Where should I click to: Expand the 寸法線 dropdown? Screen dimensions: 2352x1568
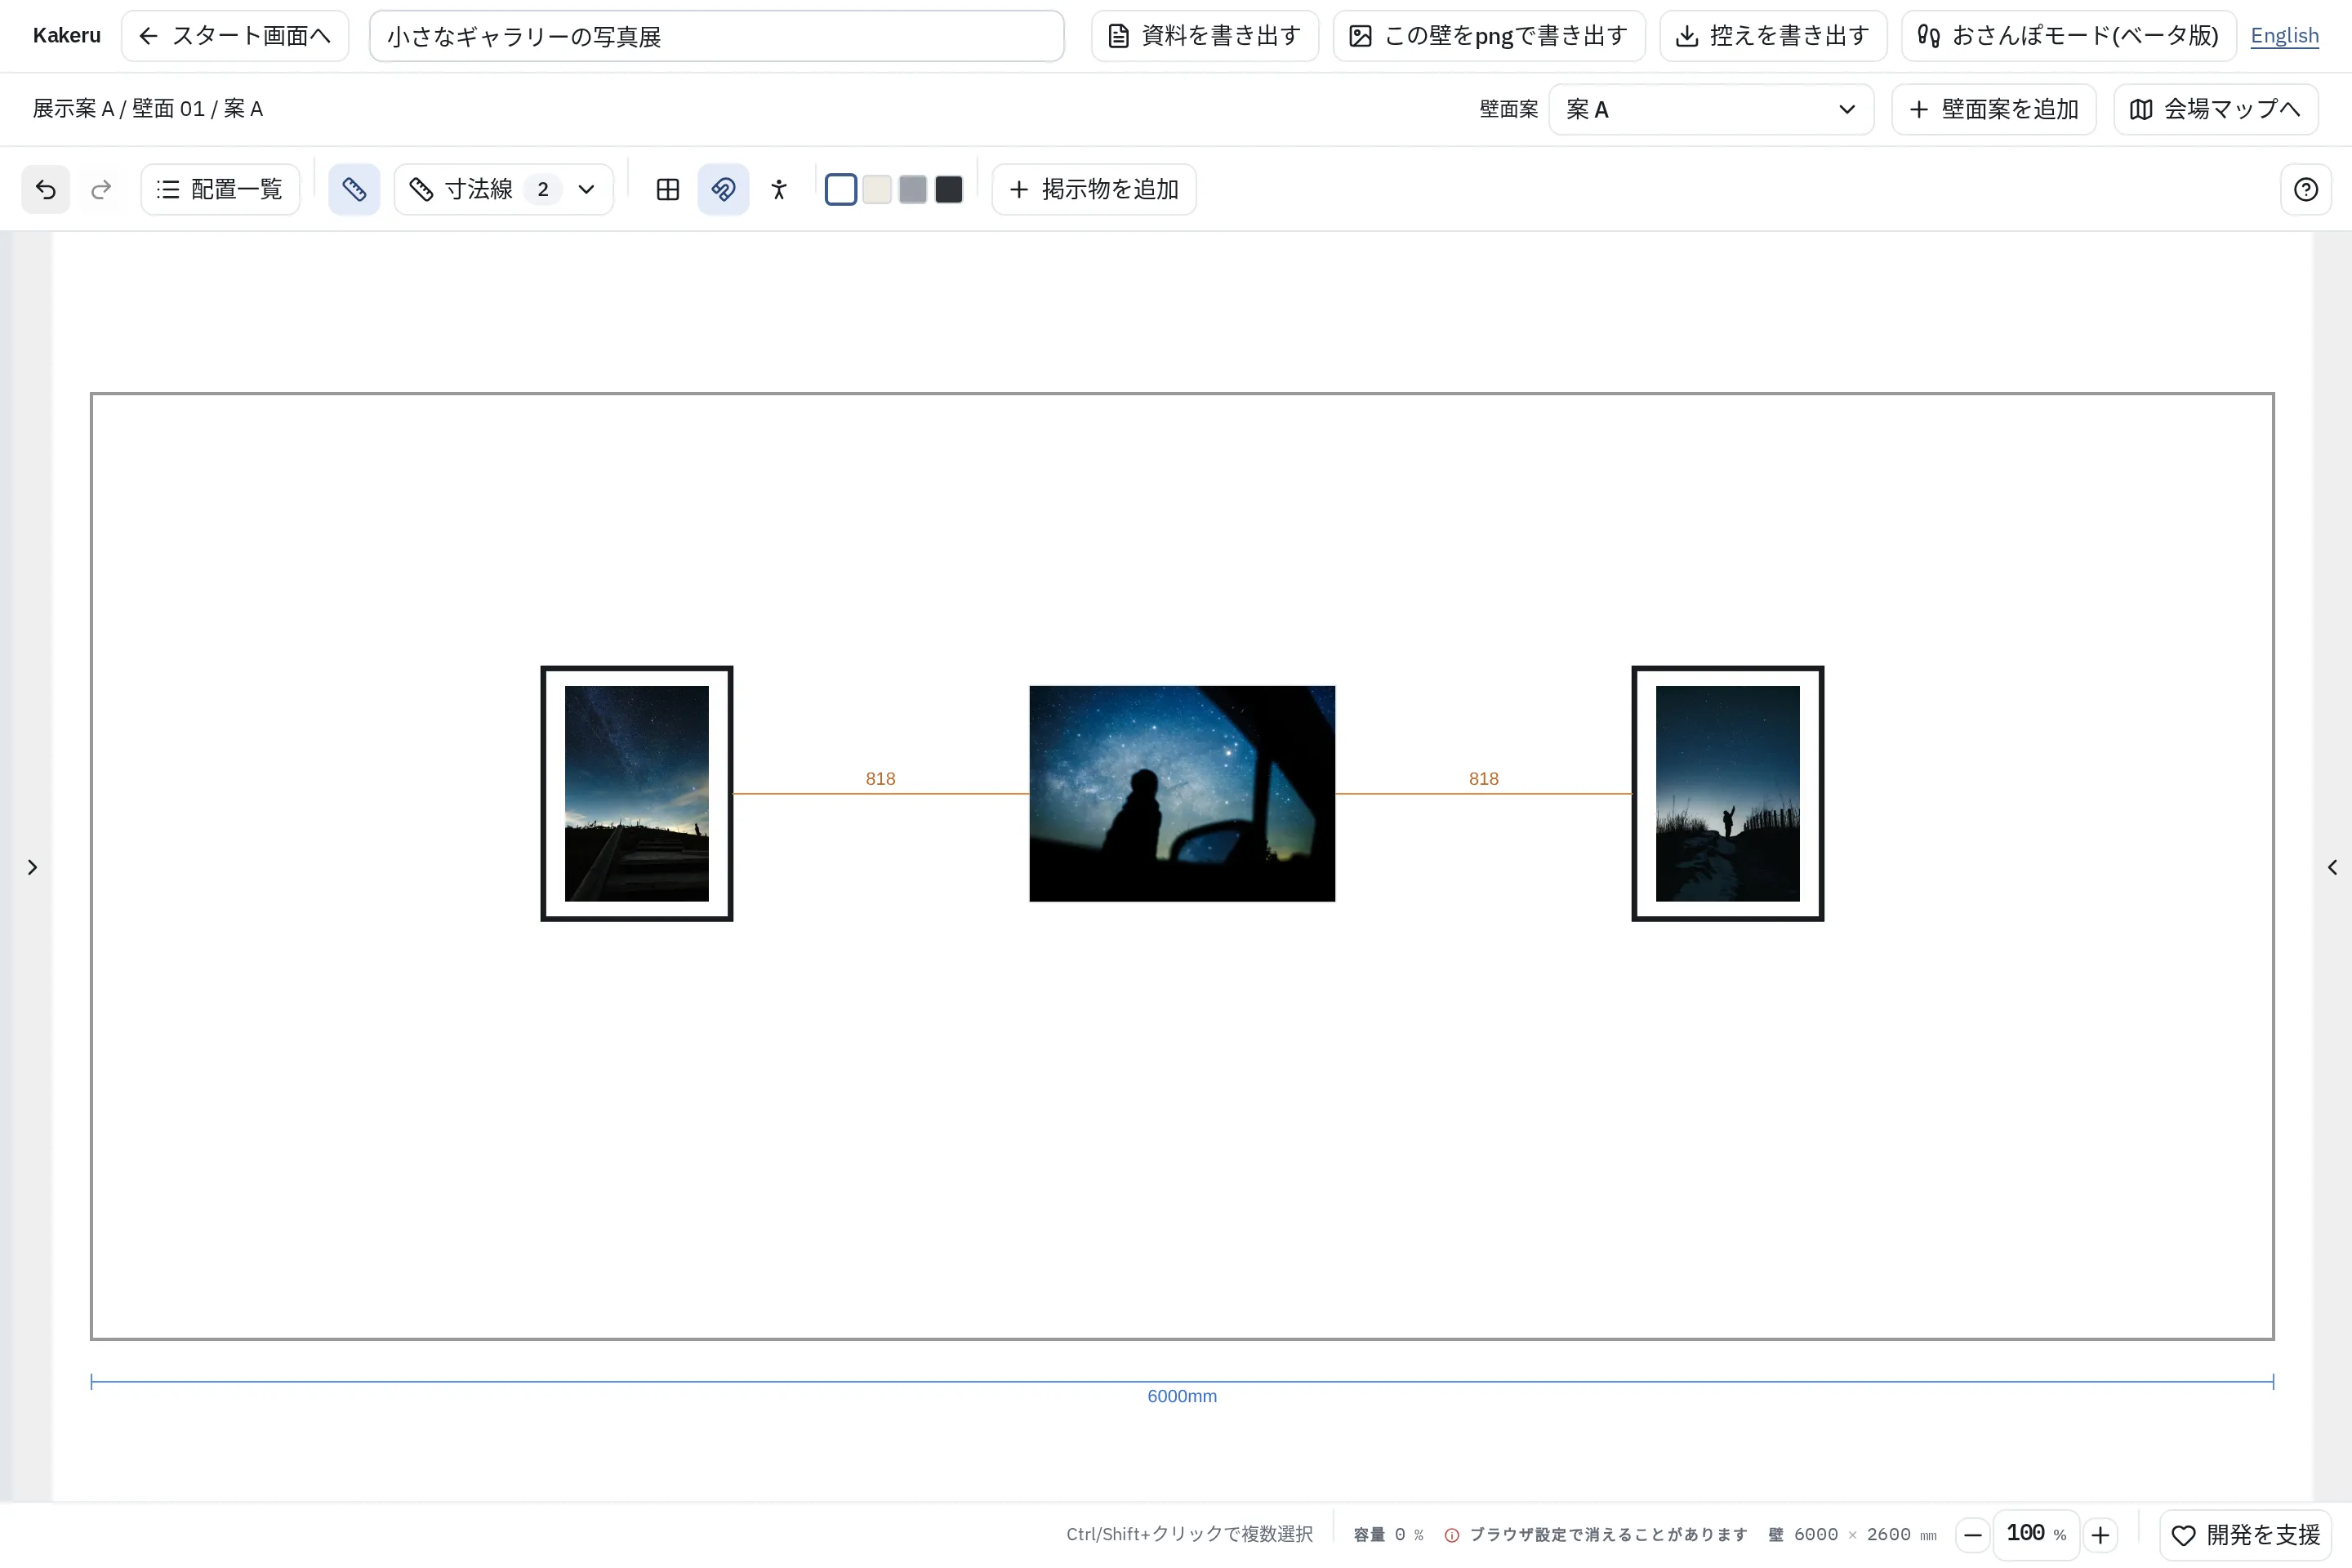point(504,189)
